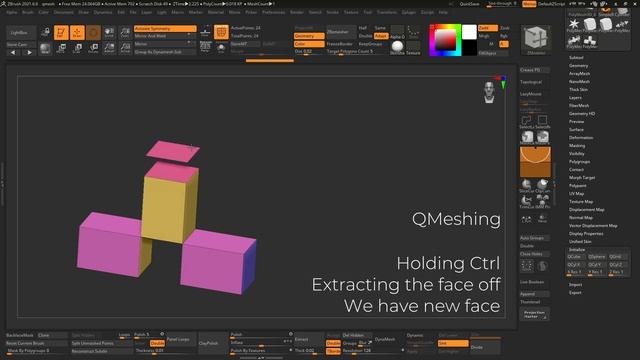Open the LightBox browser

click(20, 32)
